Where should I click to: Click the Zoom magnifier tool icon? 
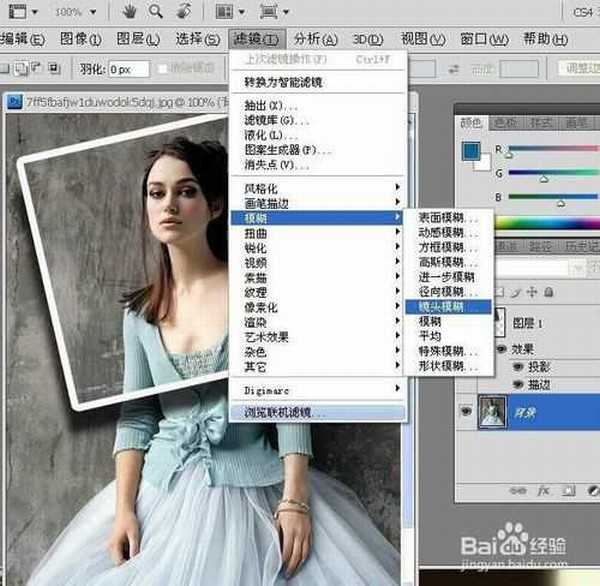tap(156, 12)
